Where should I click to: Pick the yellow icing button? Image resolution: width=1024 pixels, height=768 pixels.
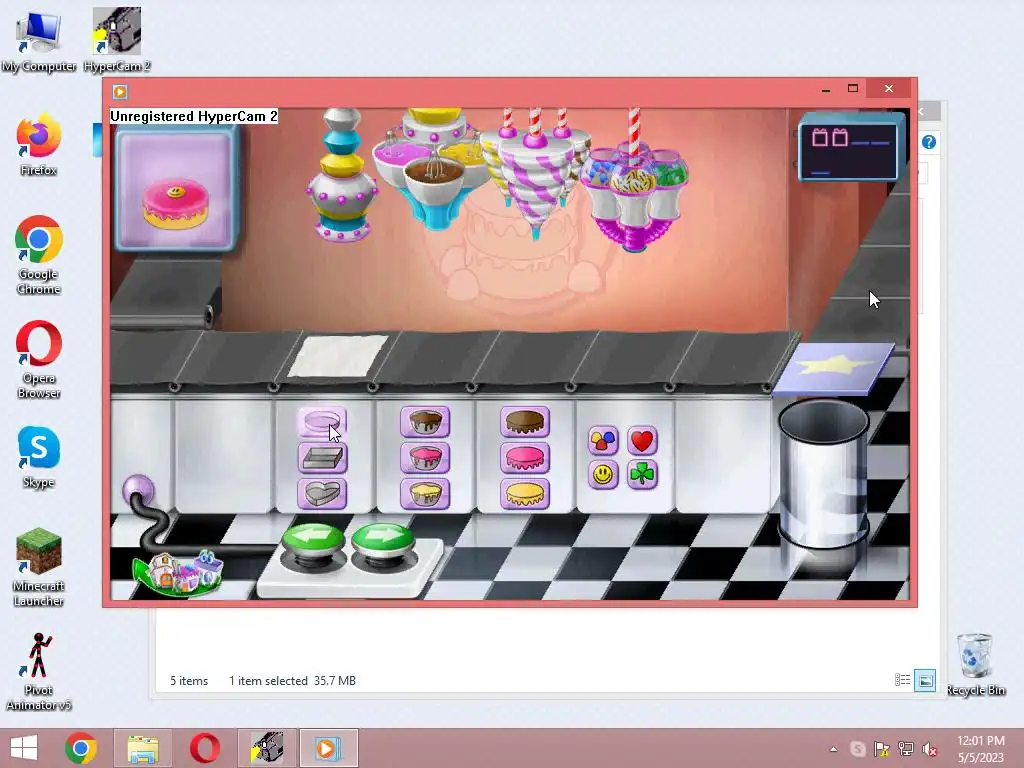(x=525, y=494)
